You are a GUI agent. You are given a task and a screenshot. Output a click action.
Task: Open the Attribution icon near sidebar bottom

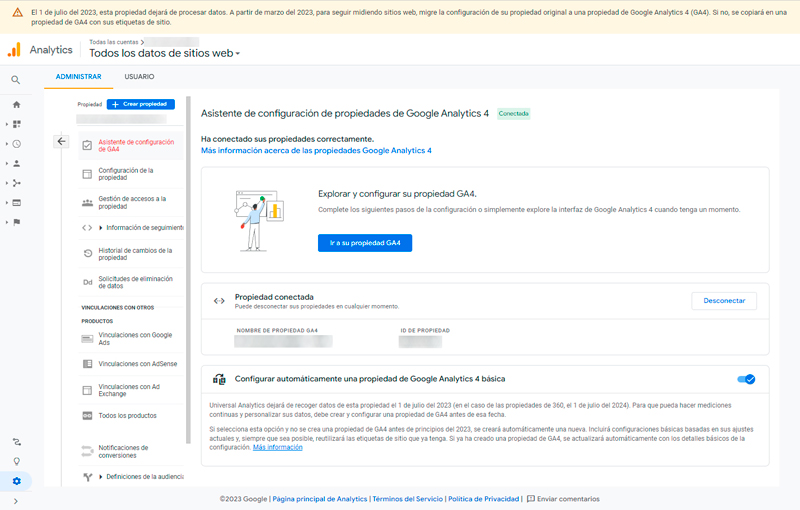[x=16, y=442]
